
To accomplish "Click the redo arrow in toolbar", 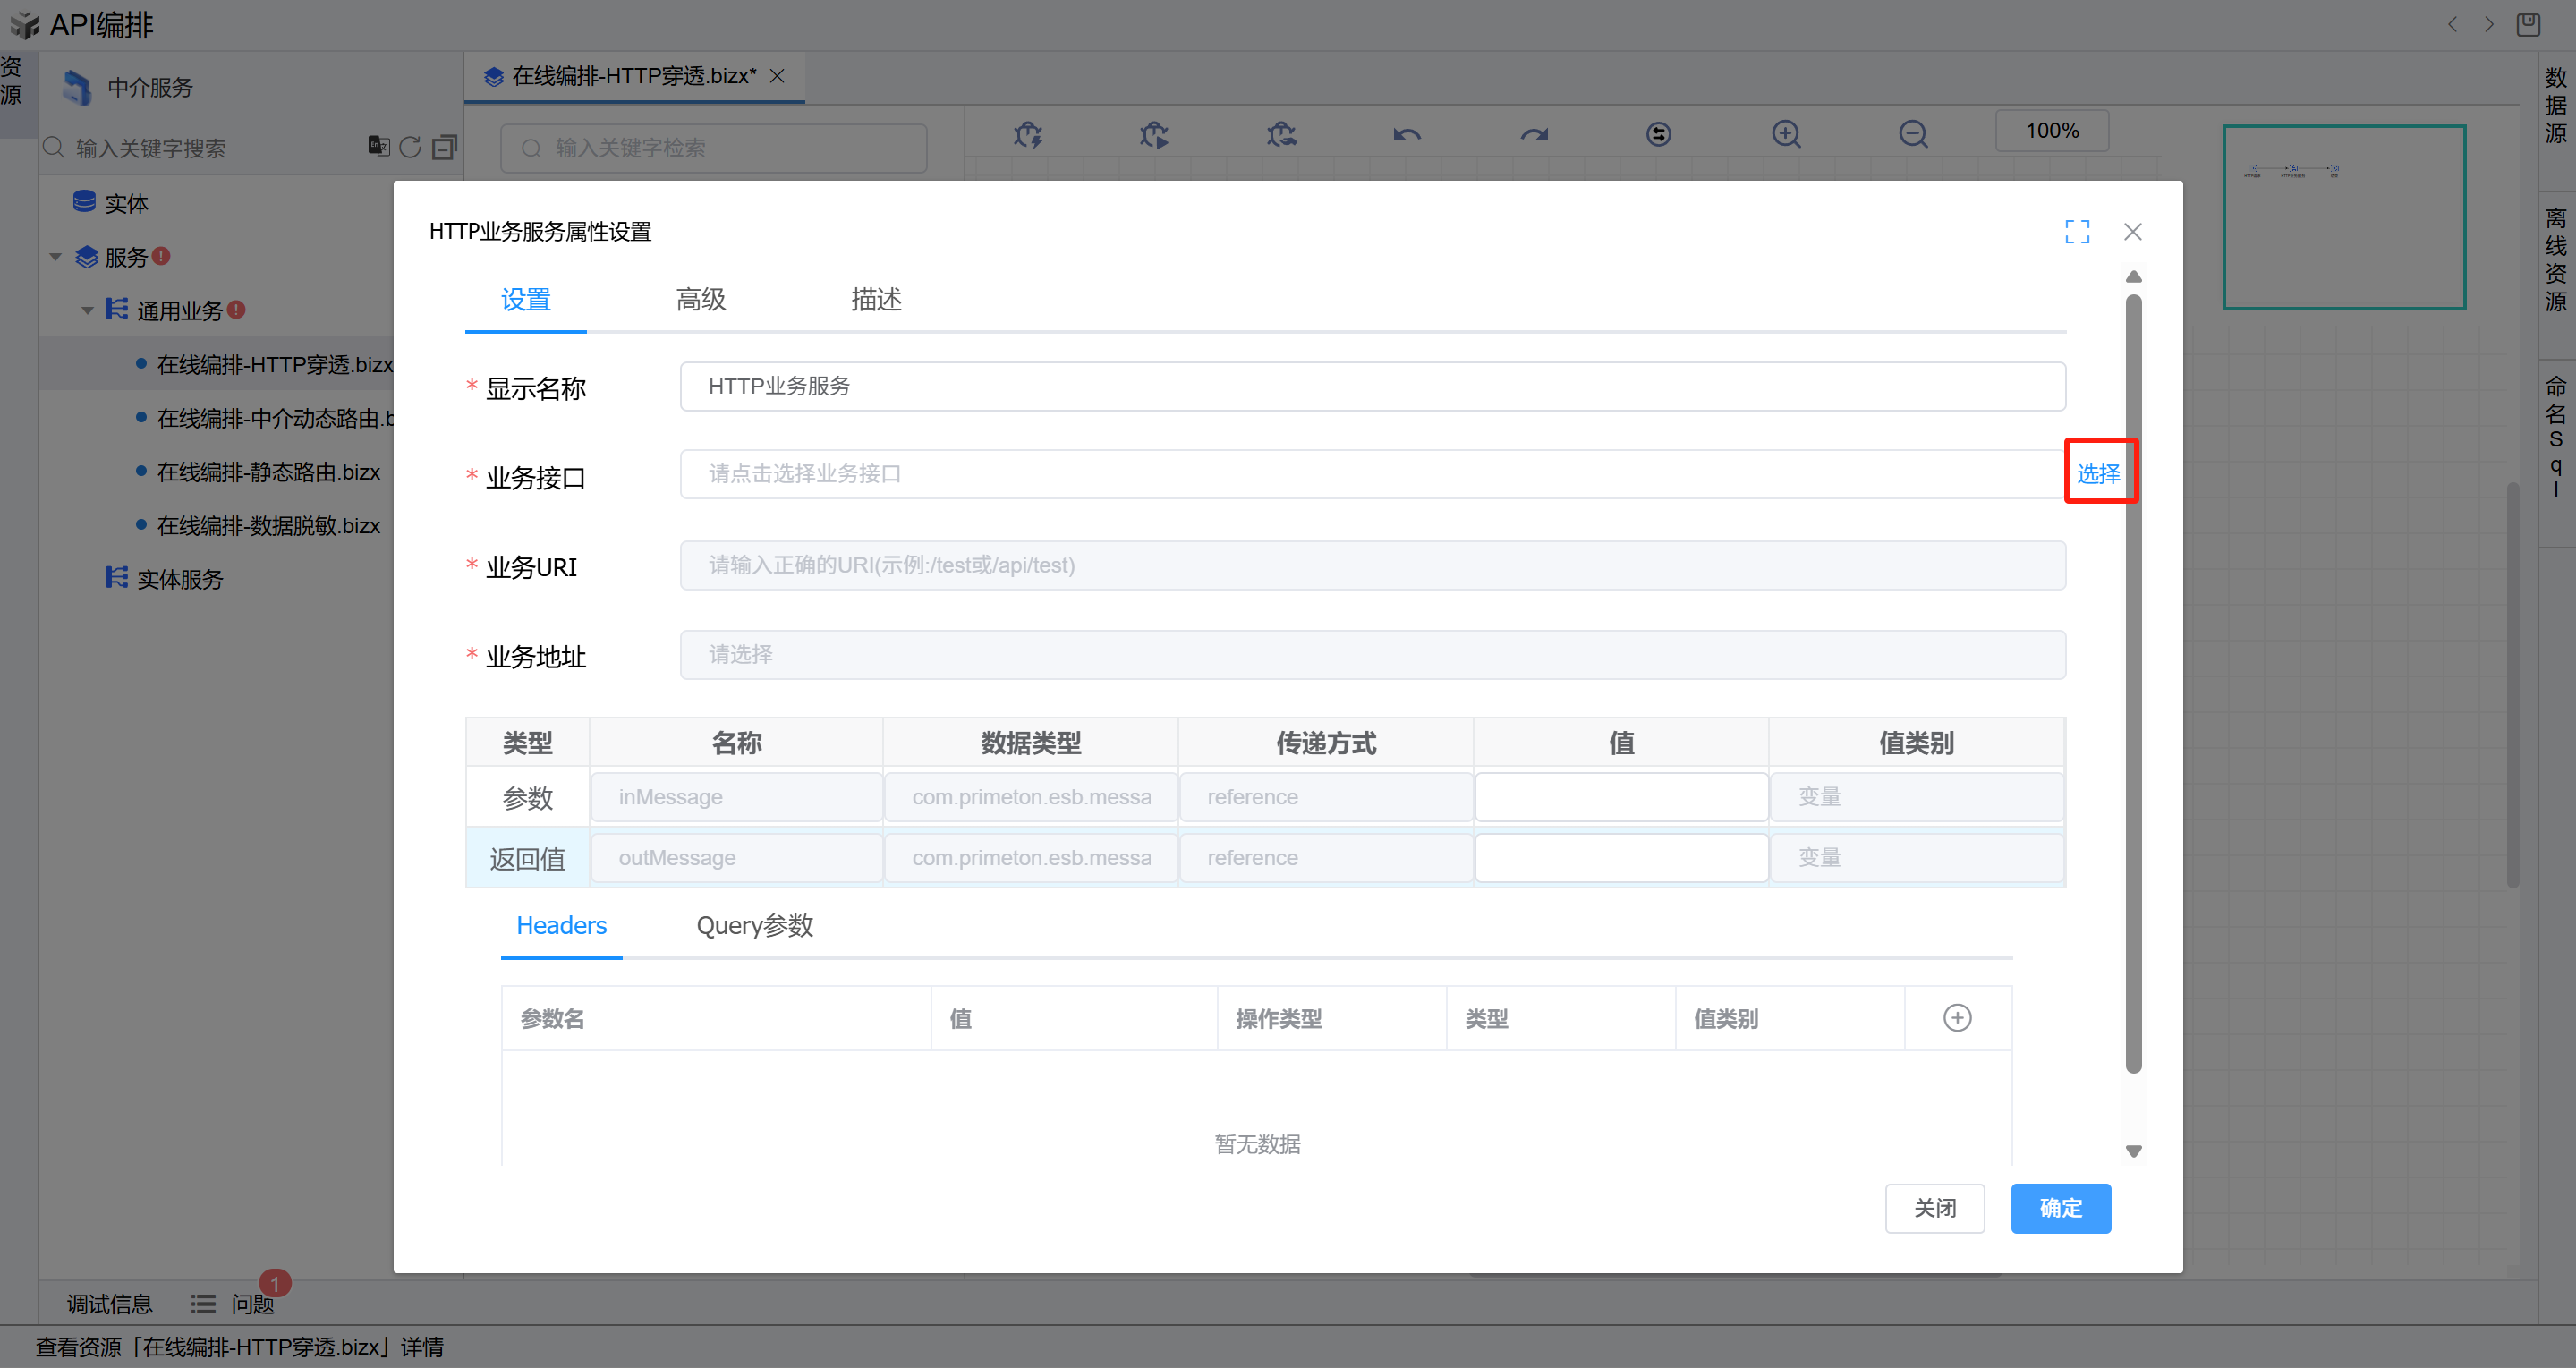I will [x=1534, y=134].
